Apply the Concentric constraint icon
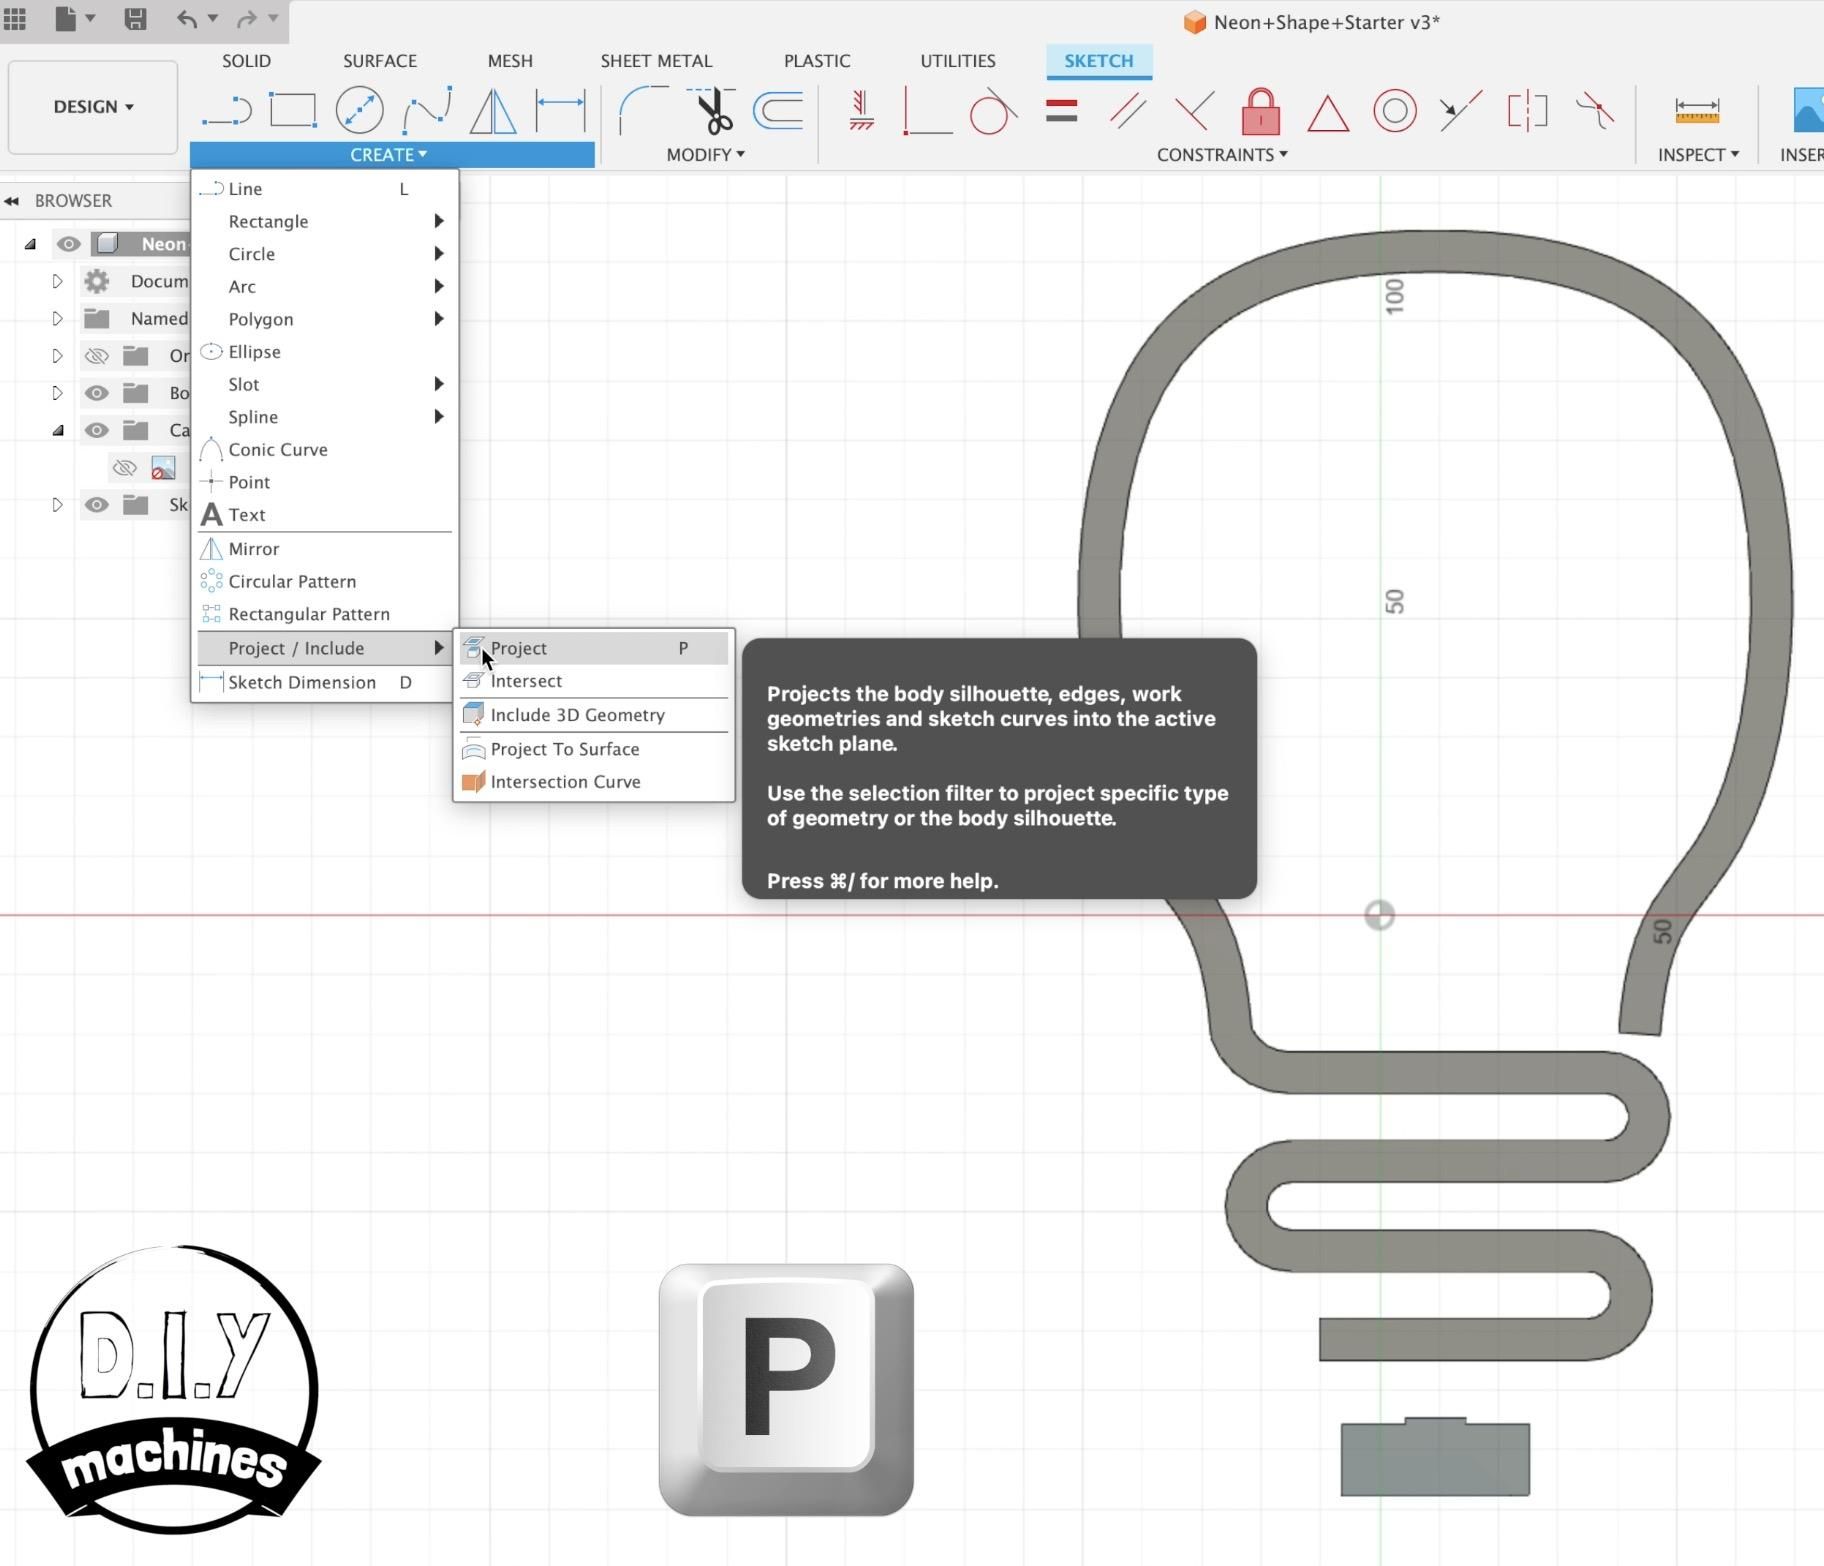Screen dimensions: 1824x1566 coord(1393,112)
